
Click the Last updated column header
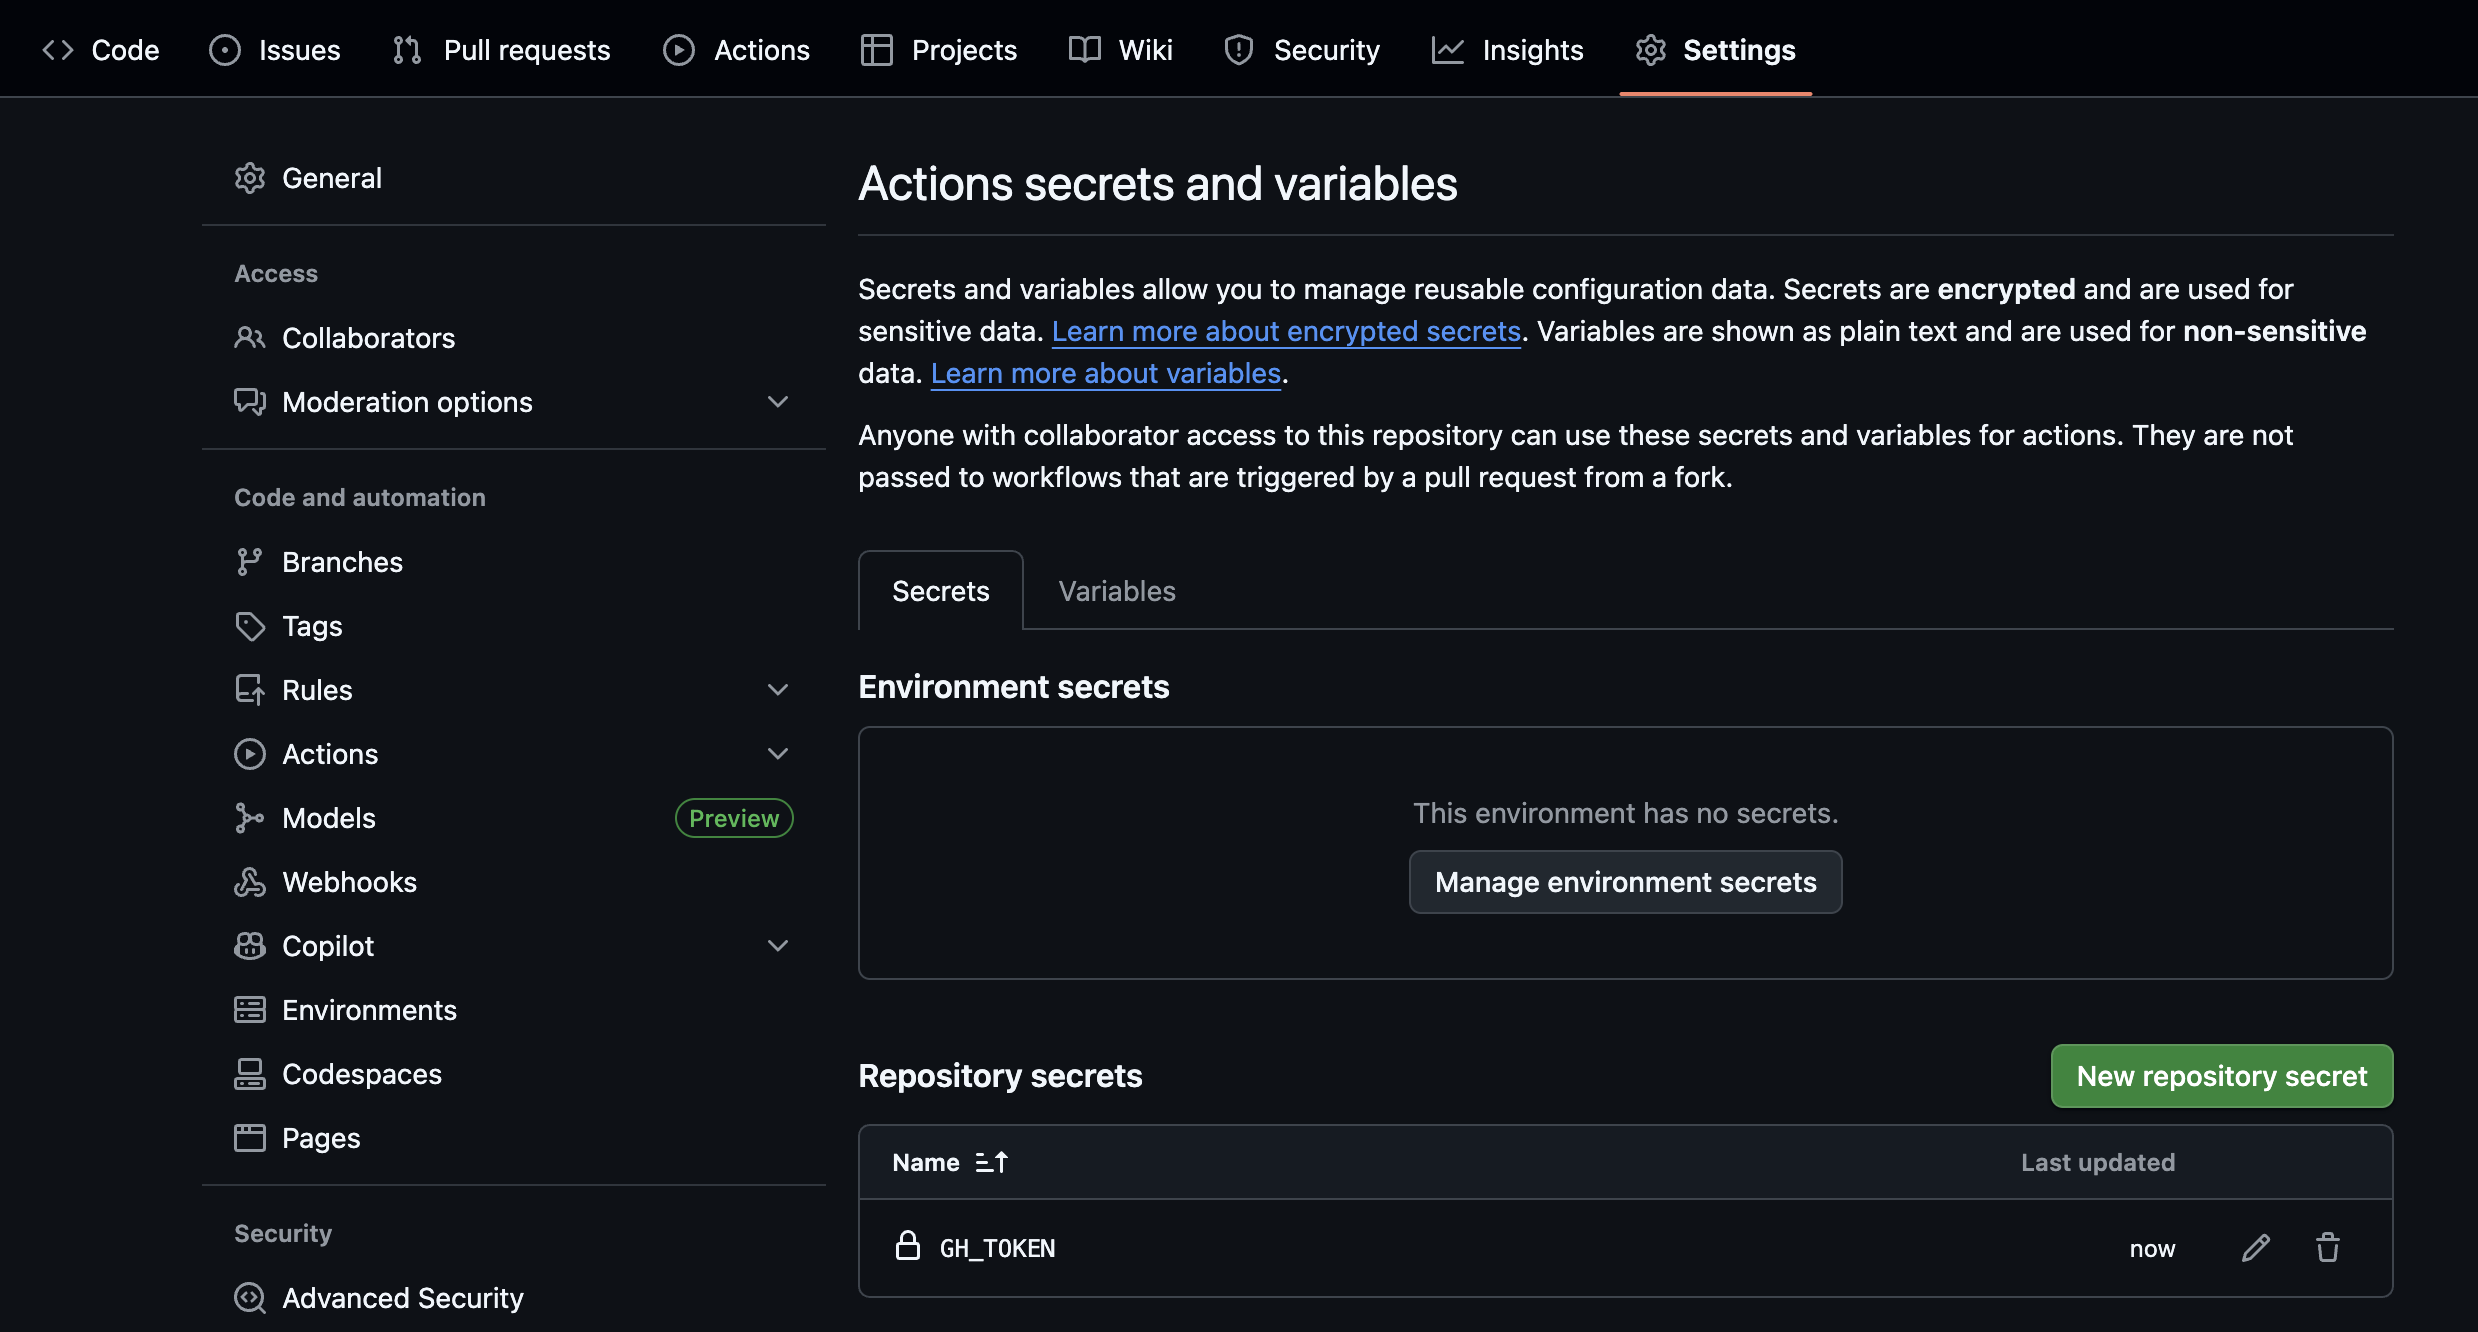(x=2098, y=1162)
